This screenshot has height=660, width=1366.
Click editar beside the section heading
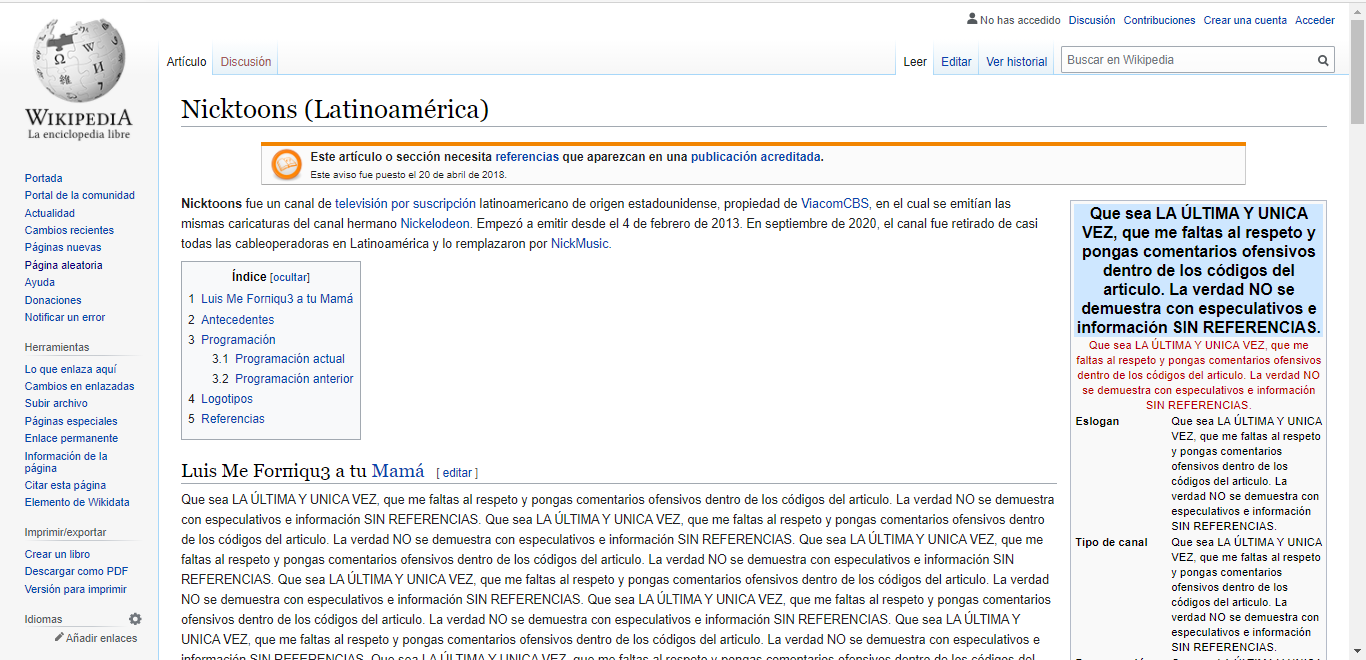point(457,473)
